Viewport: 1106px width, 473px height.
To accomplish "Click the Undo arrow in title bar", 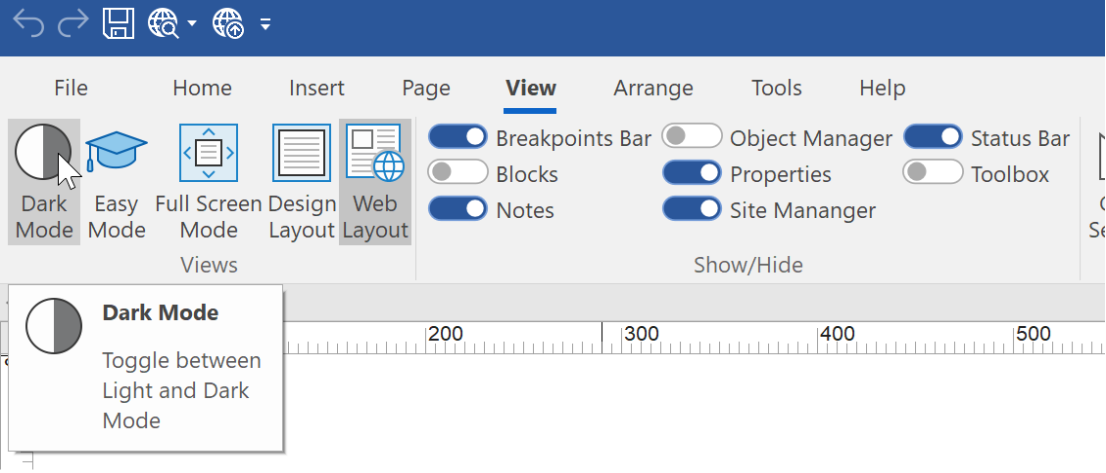I will [x=28, y=25].
